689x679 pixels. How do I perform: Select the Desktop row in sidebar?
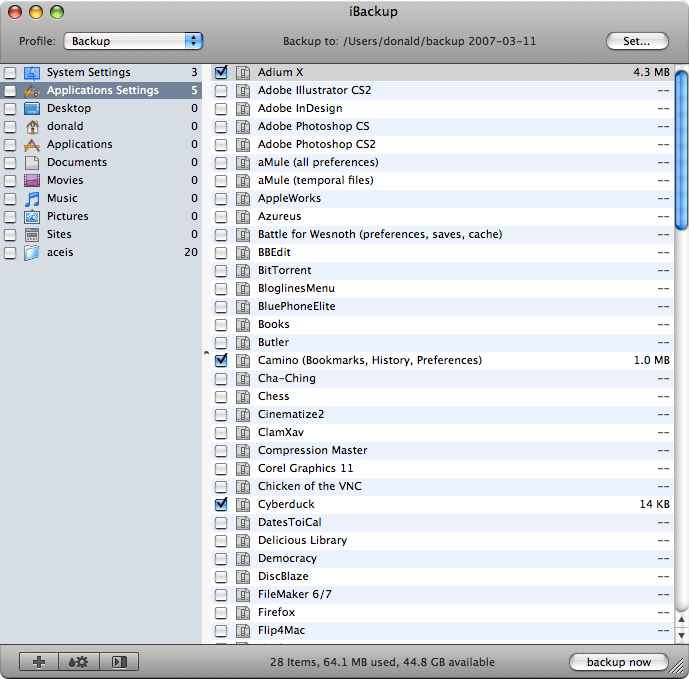(x=101, y=109)
